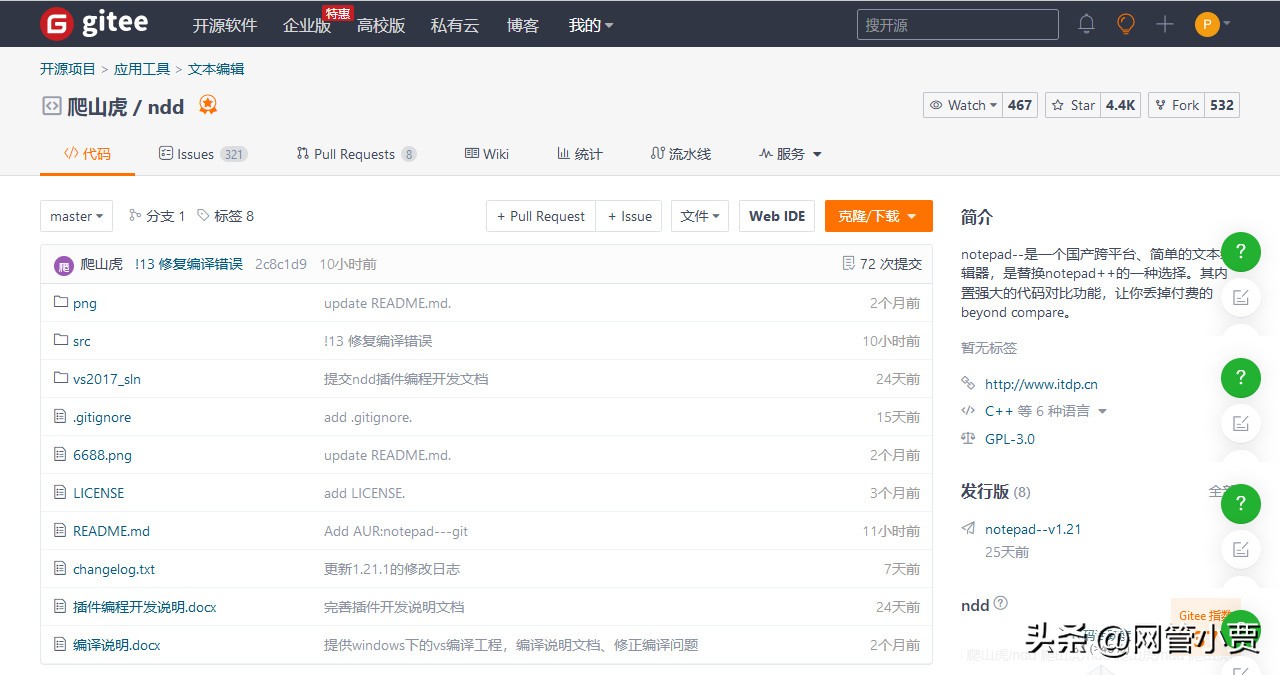
Task: Open the 插件编程开发说明.docx file
Action: point(145,606)
